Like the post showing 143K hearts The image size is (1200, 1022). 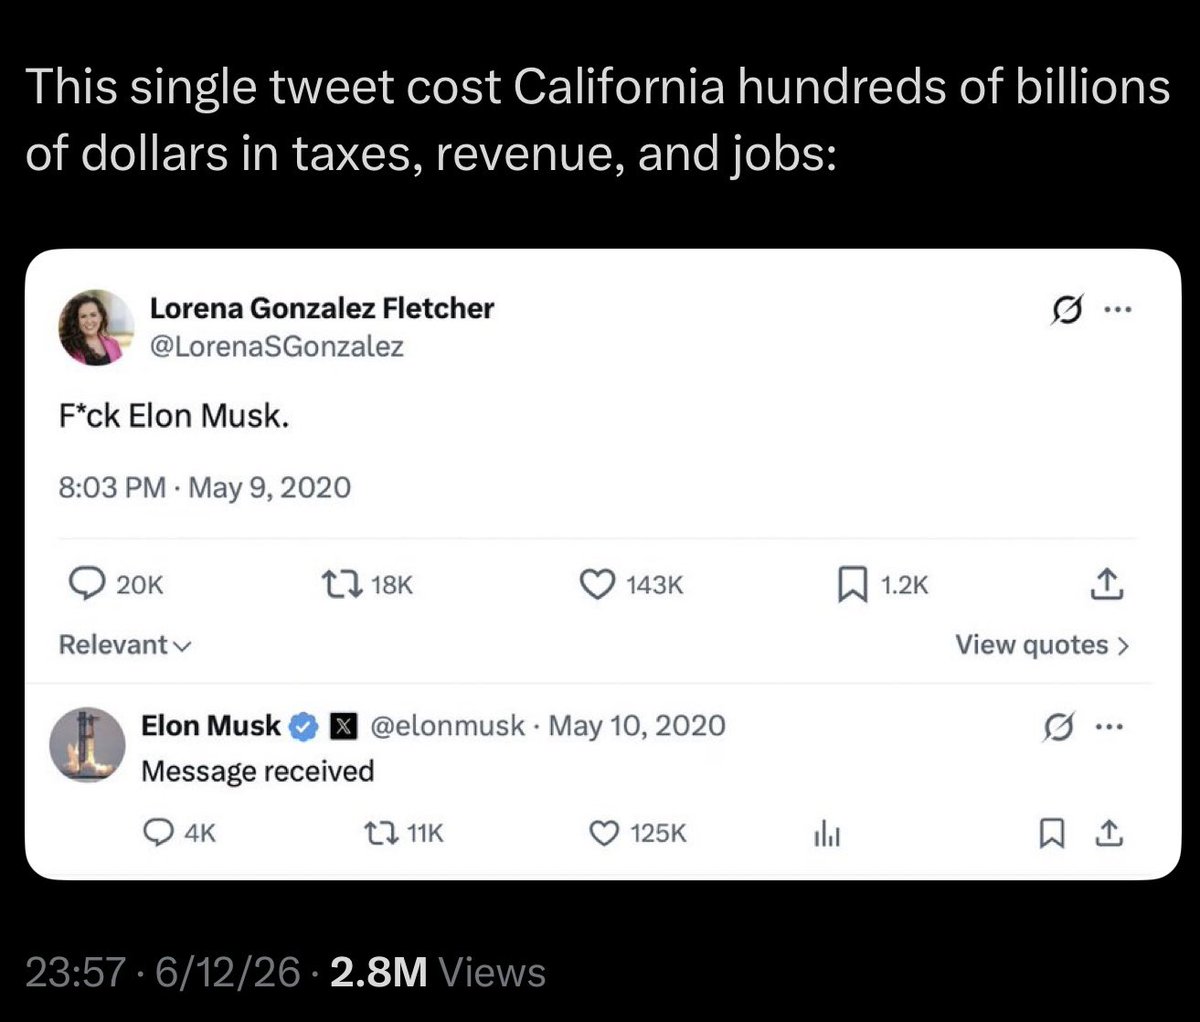[x=597, y=584]
